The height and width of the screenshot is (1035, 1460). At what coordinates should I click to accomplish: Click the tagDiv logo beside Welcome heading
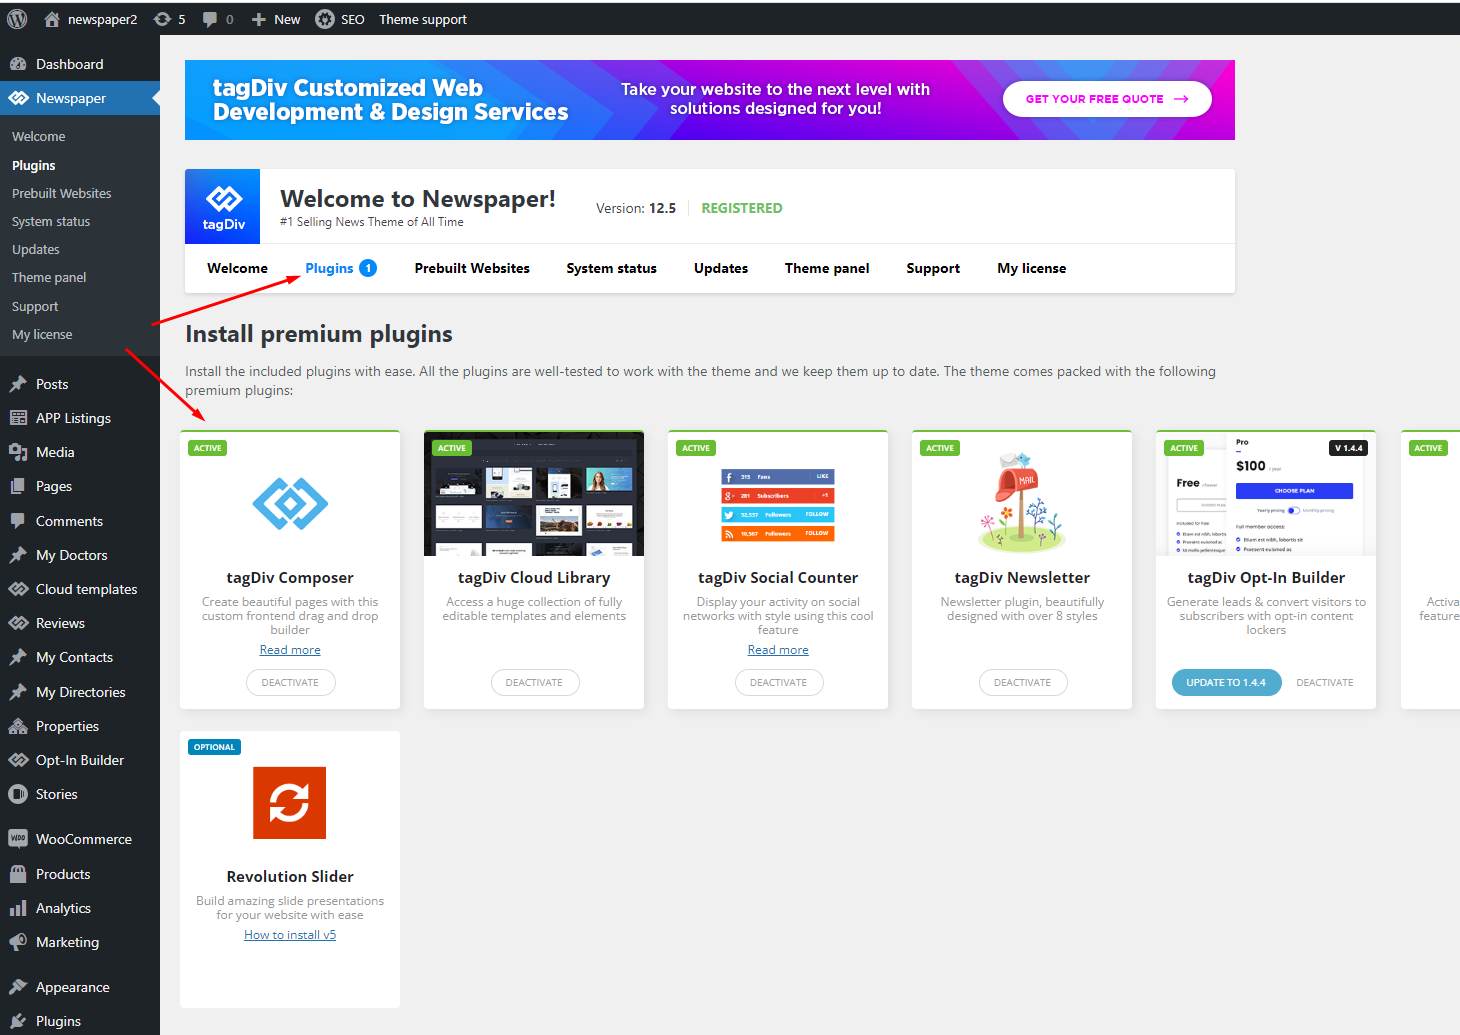(223, 206)
